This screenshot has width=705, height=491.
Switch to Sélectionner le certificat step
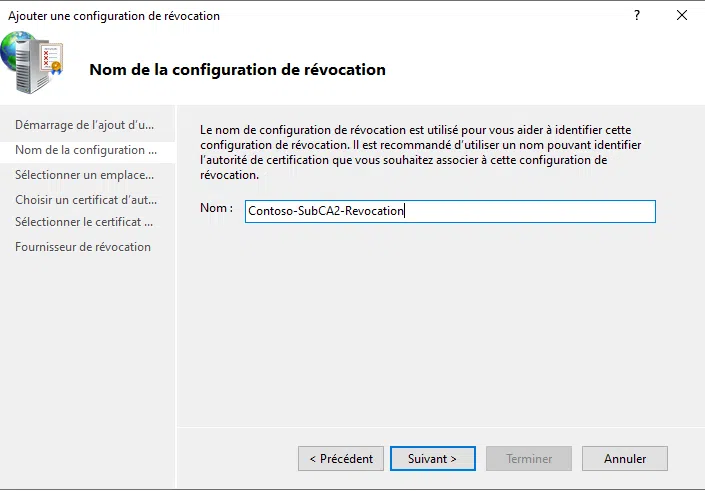[84, 222]
